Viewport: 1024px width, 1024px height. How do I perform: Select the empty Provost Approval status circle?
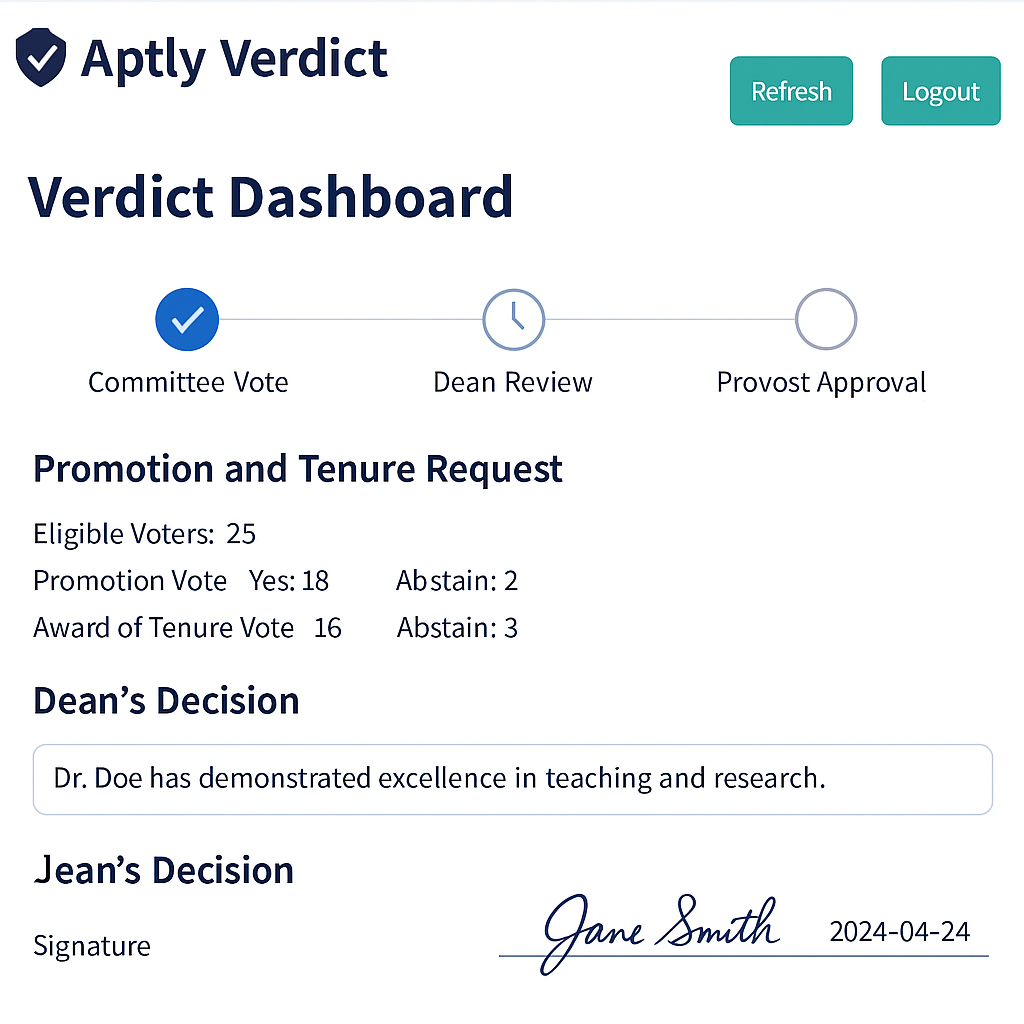point(825,319)
